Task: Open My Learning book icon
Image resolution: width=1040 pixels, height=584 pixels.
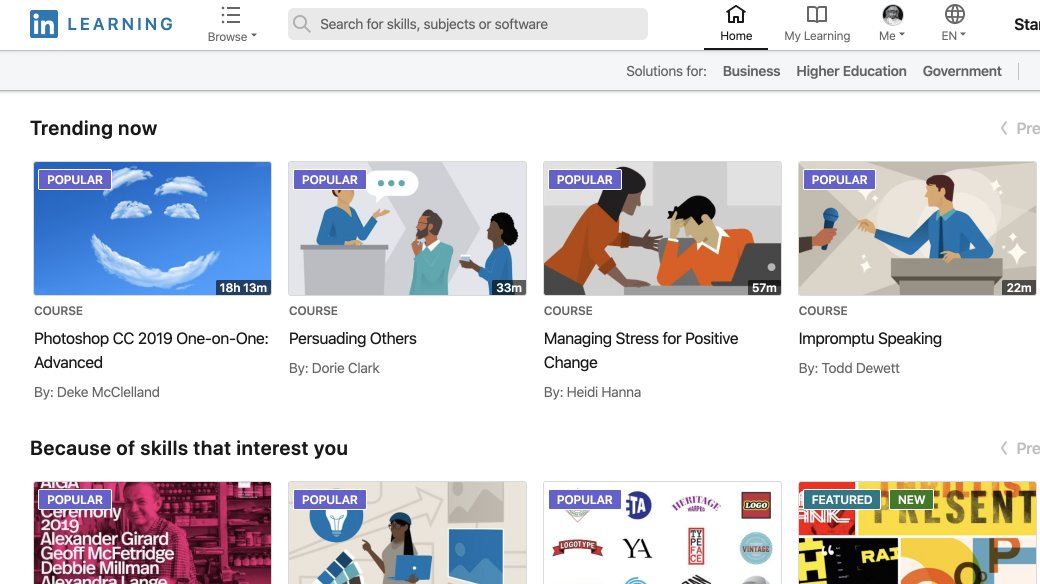Action: click(x=816, y=14)
